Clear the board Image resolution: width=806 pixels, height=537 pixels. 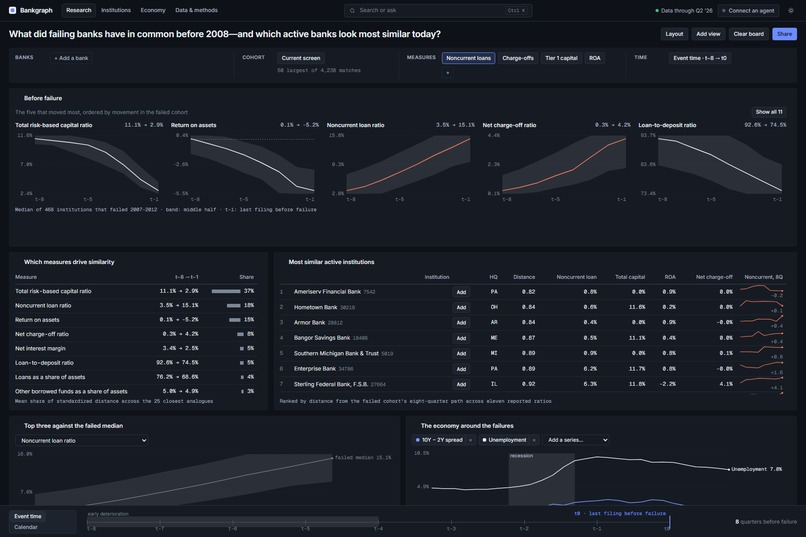point(748,34)
